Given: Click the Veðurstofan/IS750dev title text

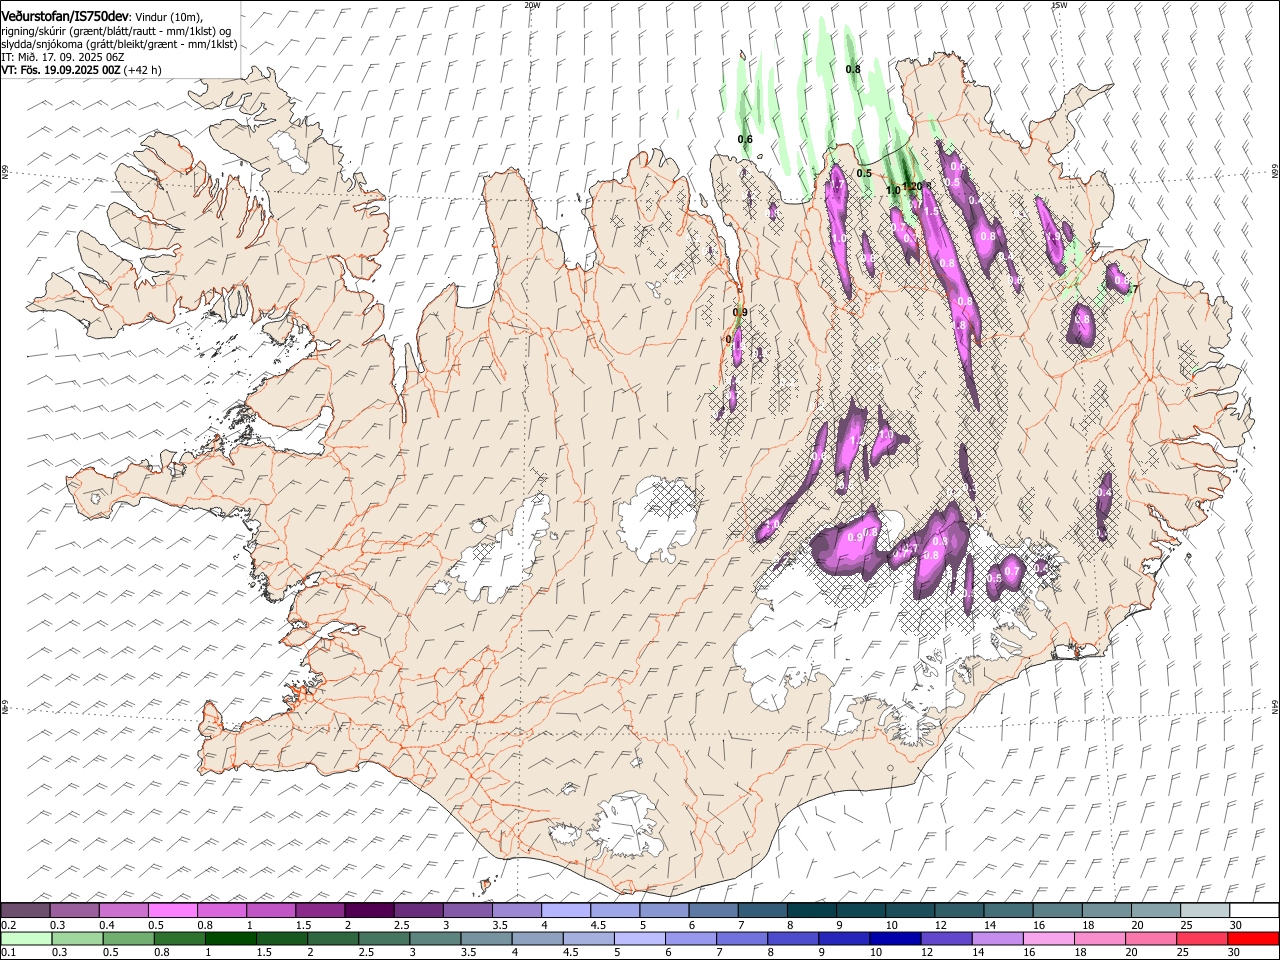Looking at the screenshot, I should point(65,15).
